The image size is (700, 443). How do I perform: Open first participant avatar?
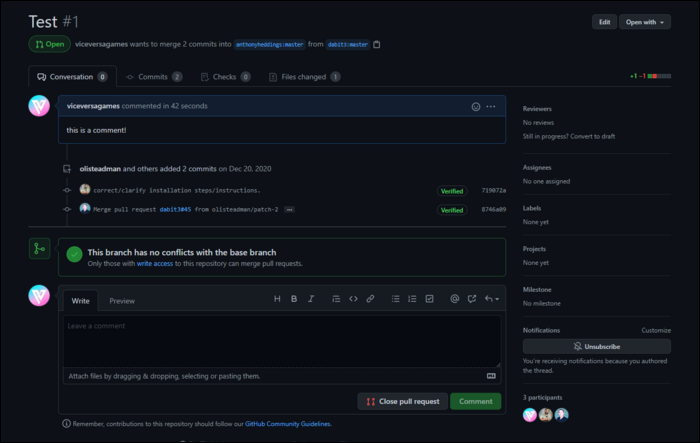[530, 415]
